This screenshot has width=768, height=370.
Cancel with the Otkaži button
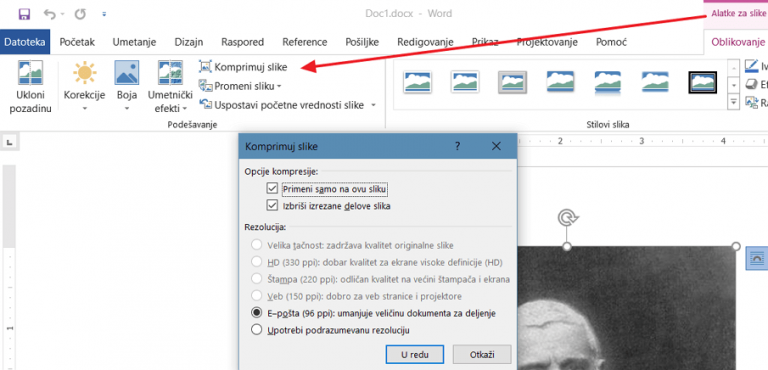pyautogui.click(x=482, y=354)
